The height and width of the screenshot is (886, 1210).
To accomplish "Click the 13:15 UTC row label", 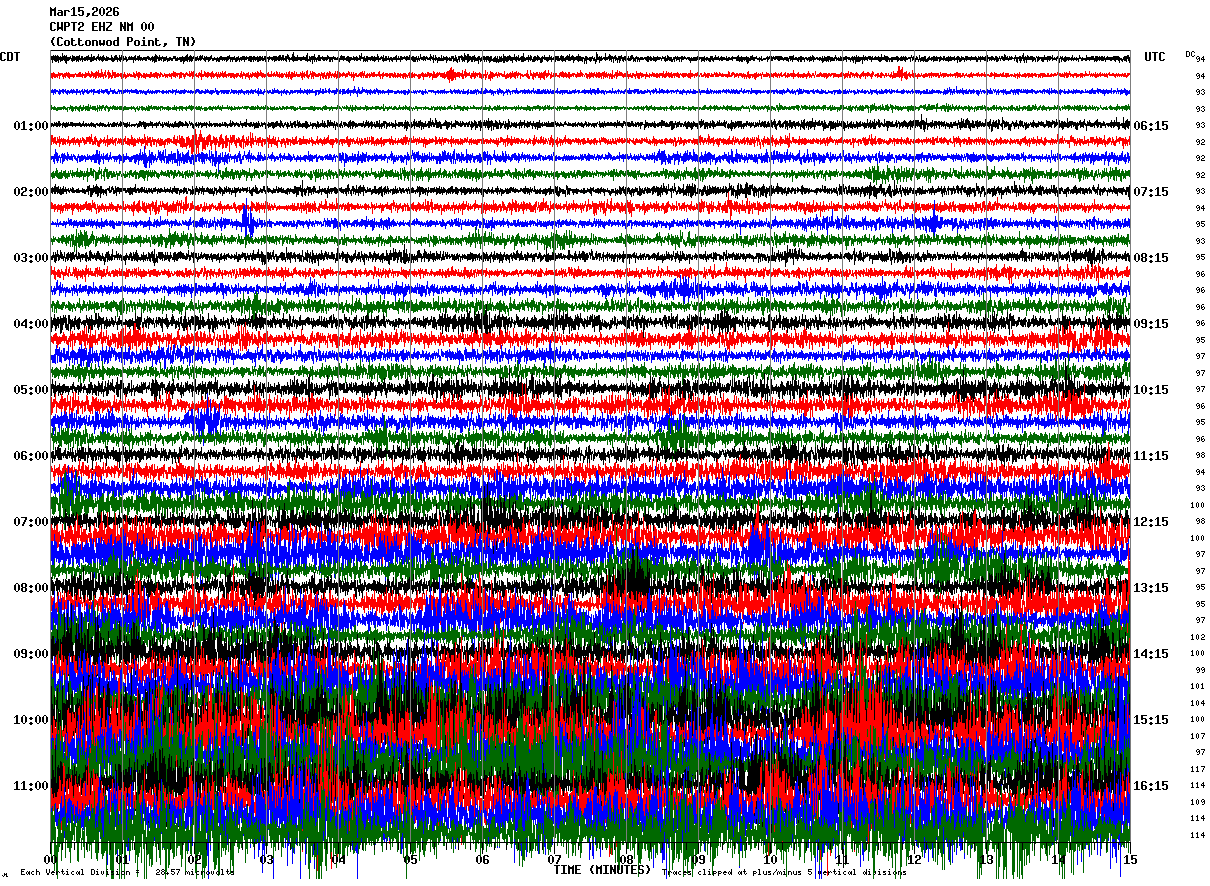I will [1151, 588].
